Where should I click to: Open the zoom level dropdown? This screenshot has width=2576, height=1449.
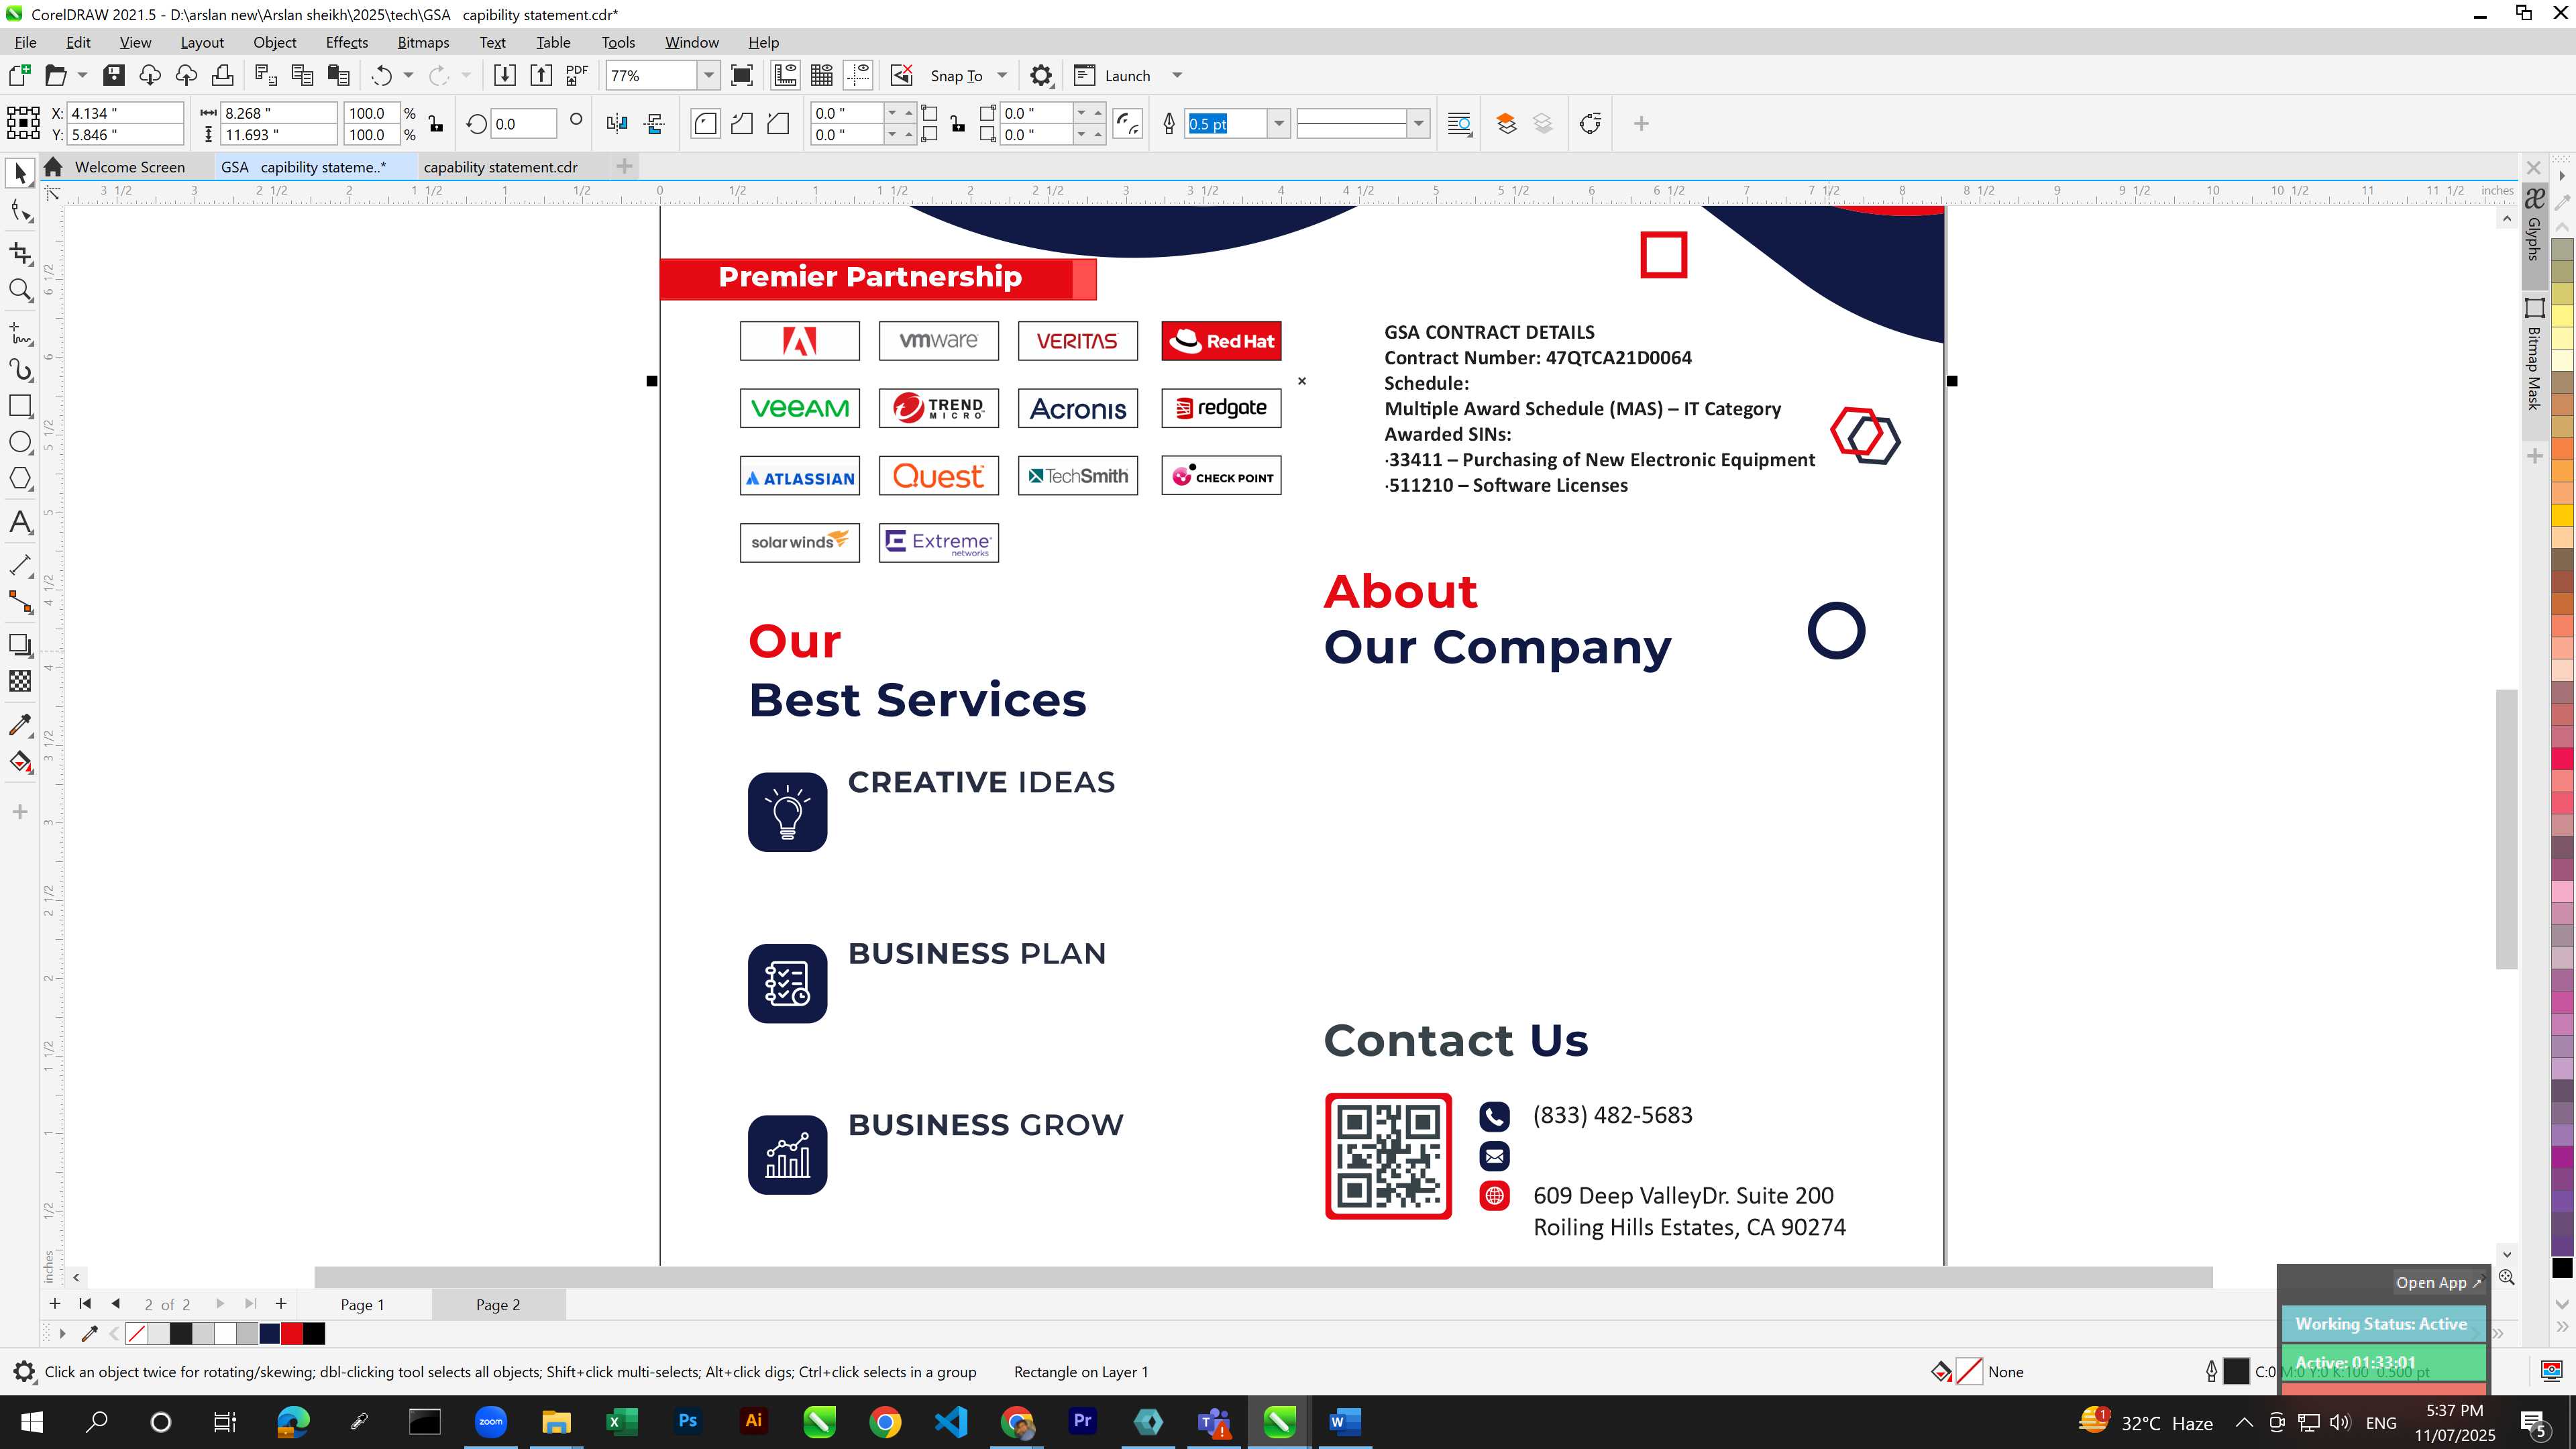pos(709,75)
